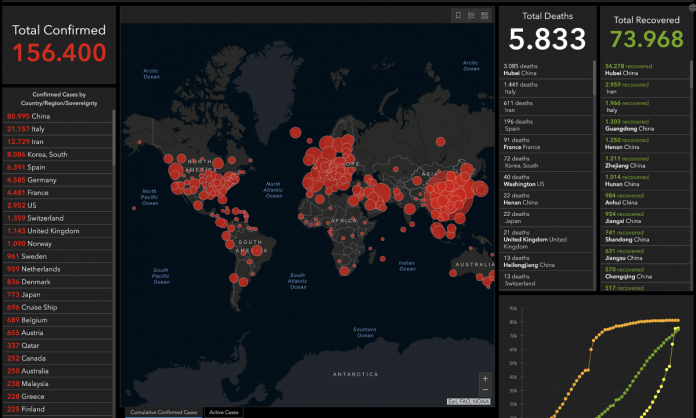Click 54.278 recovered Hubei China entry
The height and width of the screenshot is (418, 696).
click(645, 70)
